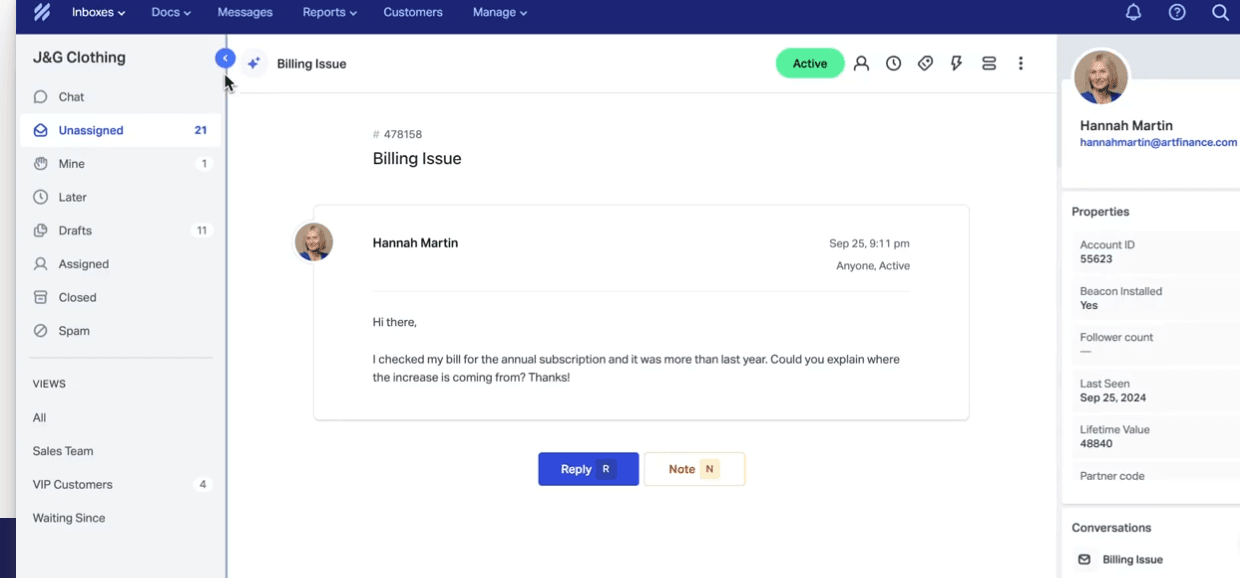Open the more options kebab menu
Image resolution: width=1240 pixels, height=578 pixels.
click(x=1021, y=63)
